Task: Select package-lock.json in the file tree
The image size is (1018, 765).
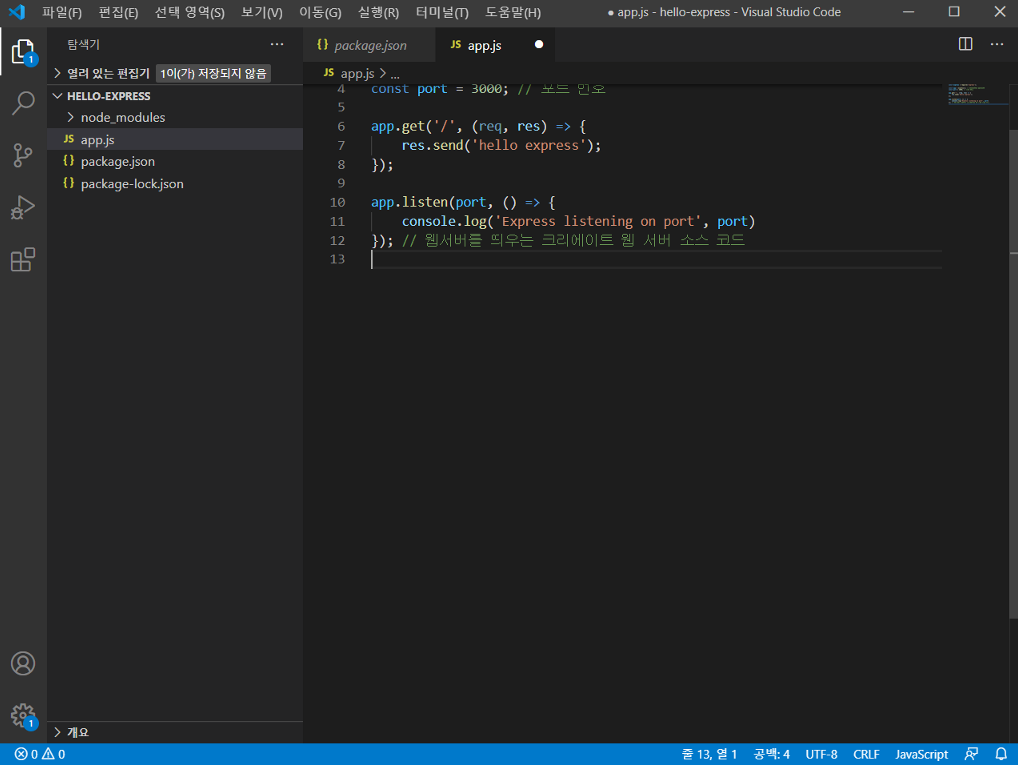Action: (x=175, y=183)
